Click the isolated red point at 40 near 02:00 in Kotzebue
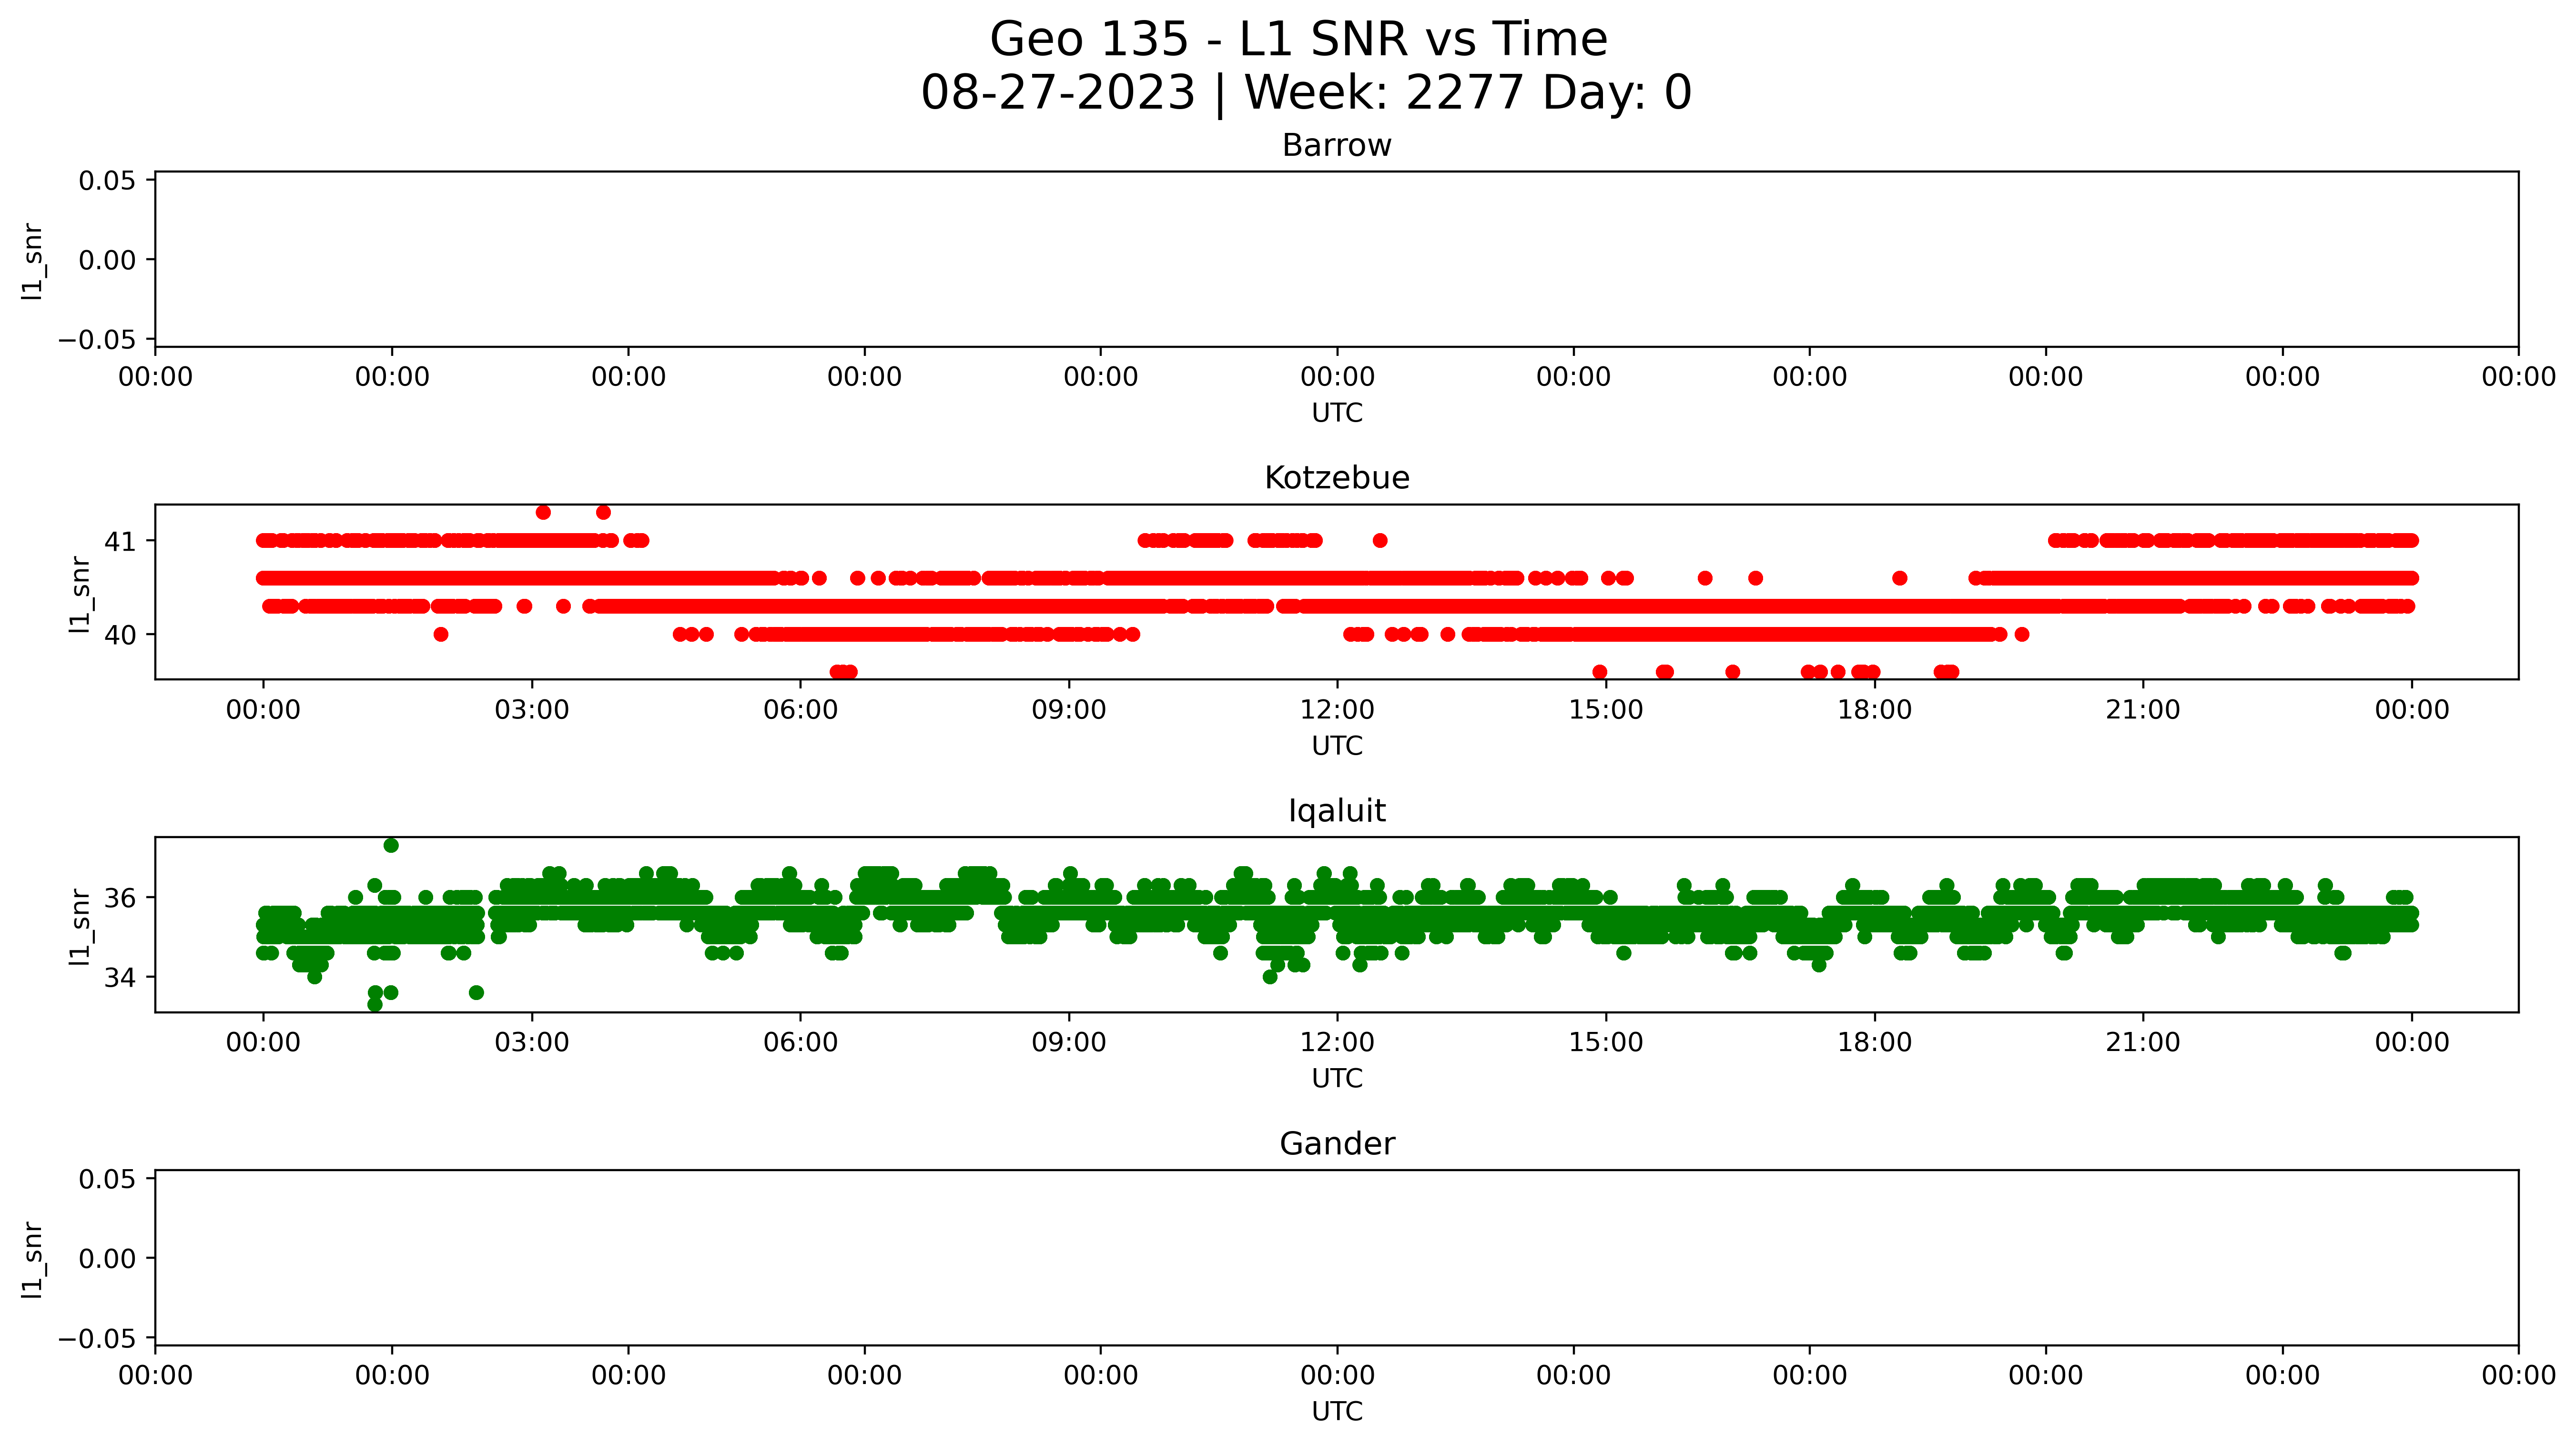The height and width of the screenshot is (1445, 2576). pyautogui.click(x=441, y=634)
